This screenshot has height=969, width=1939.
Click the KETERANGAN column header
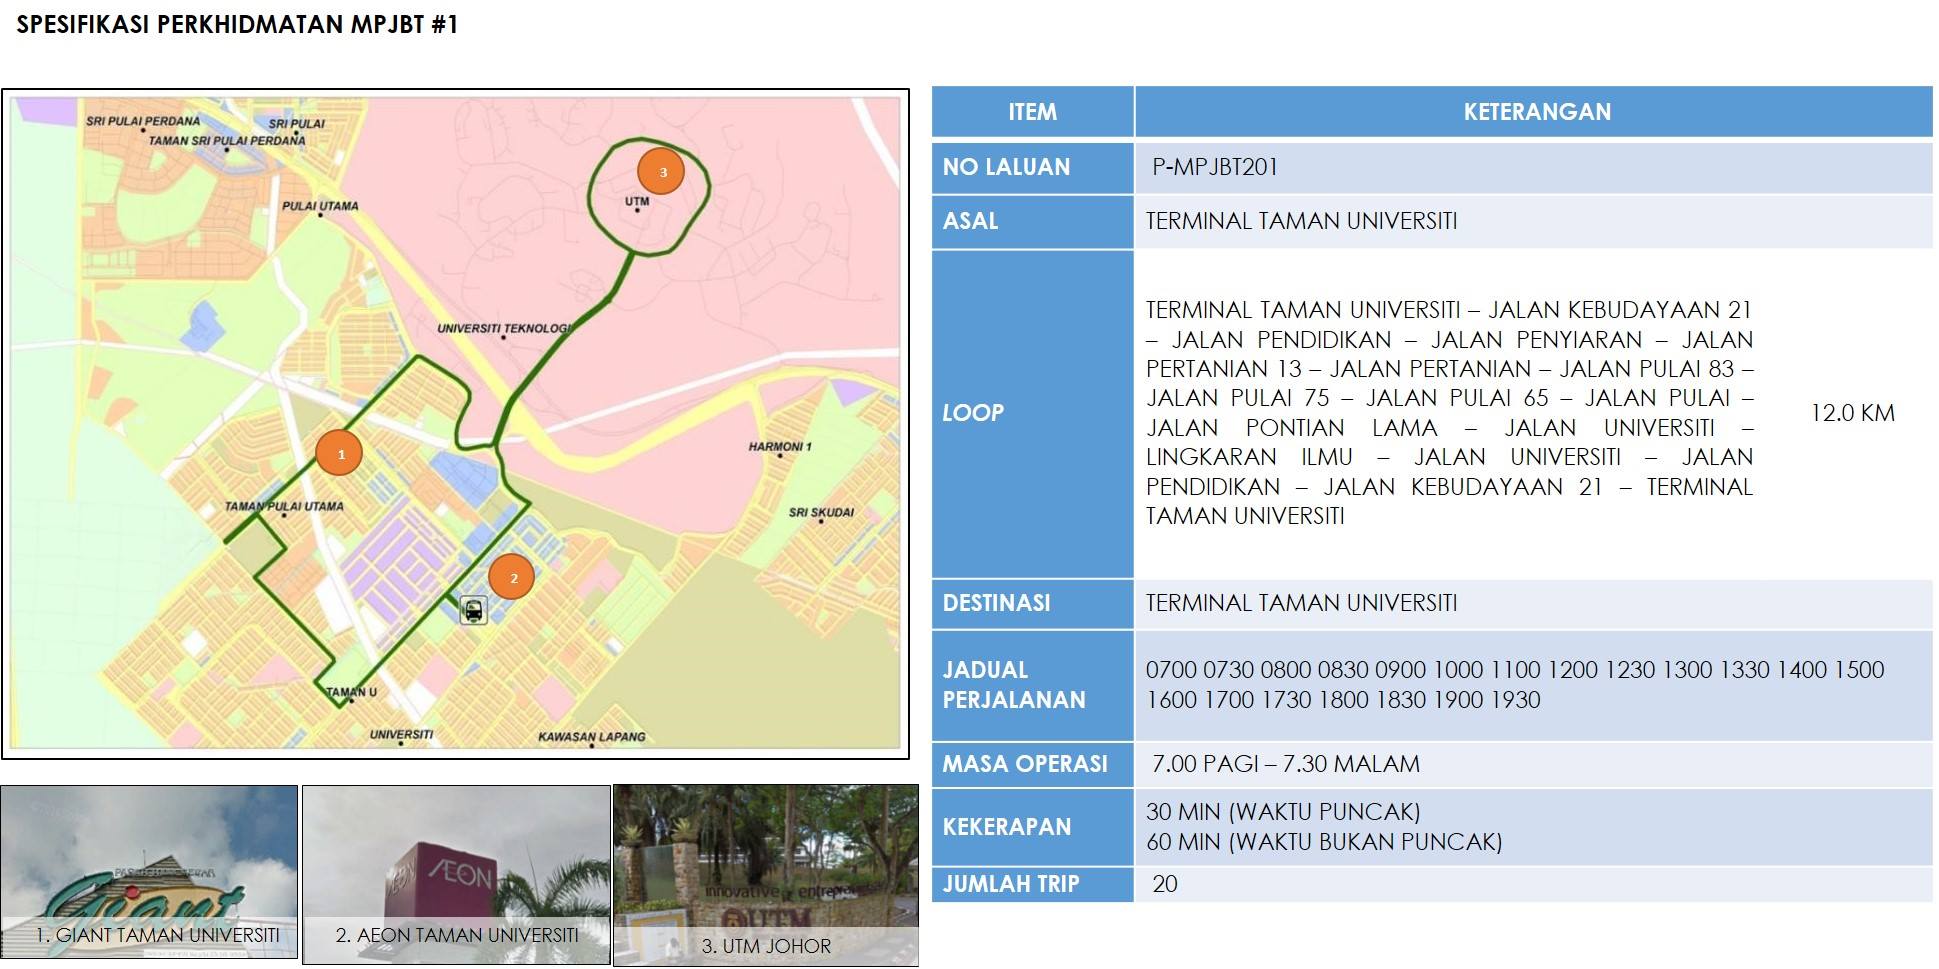1536,112
